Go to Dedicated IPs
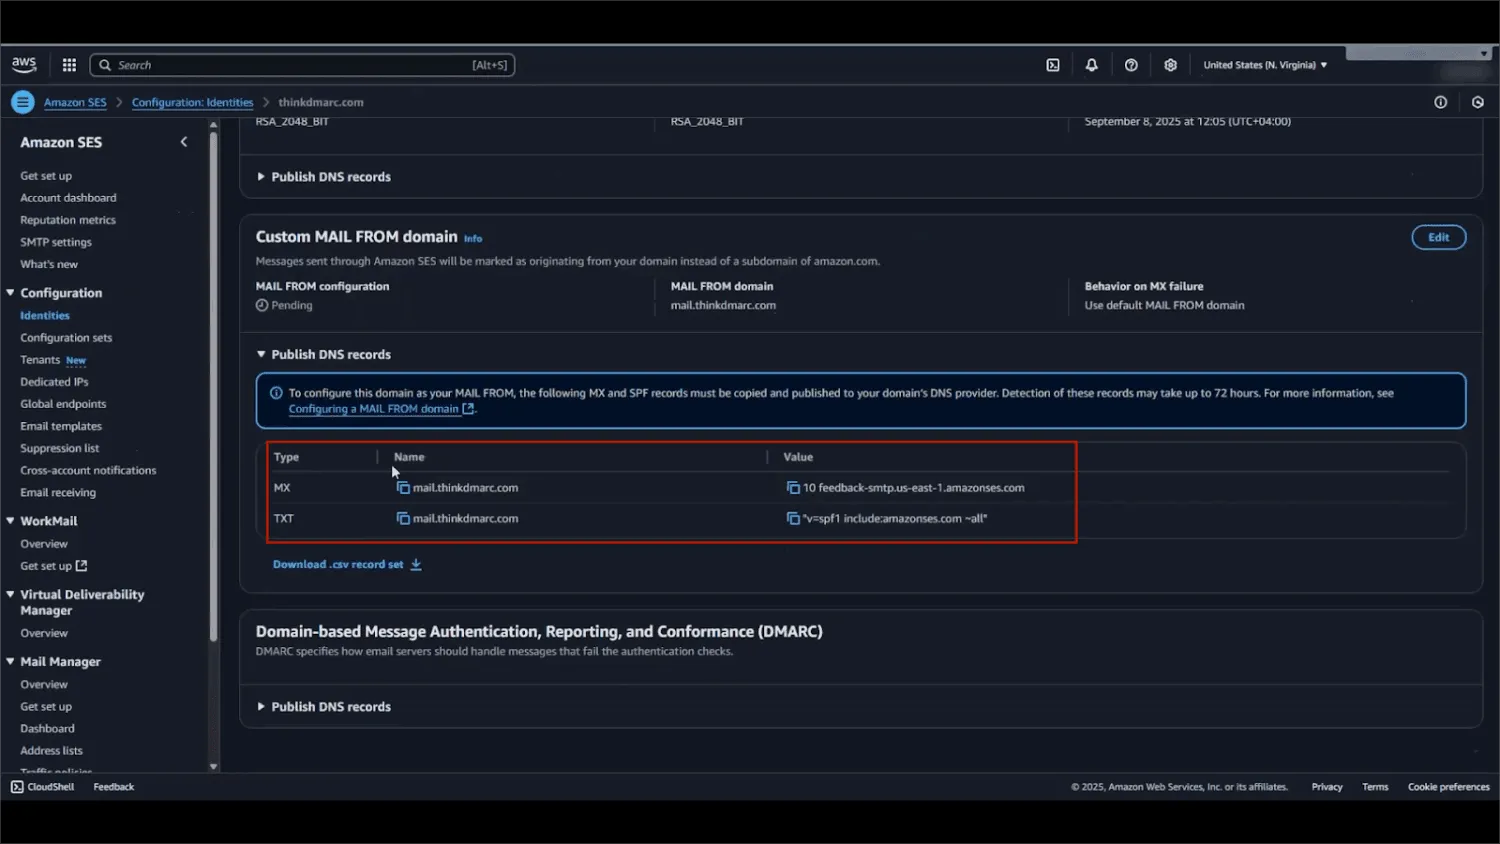The height and width of the screenshot is (844, 1500). [54, 382]
